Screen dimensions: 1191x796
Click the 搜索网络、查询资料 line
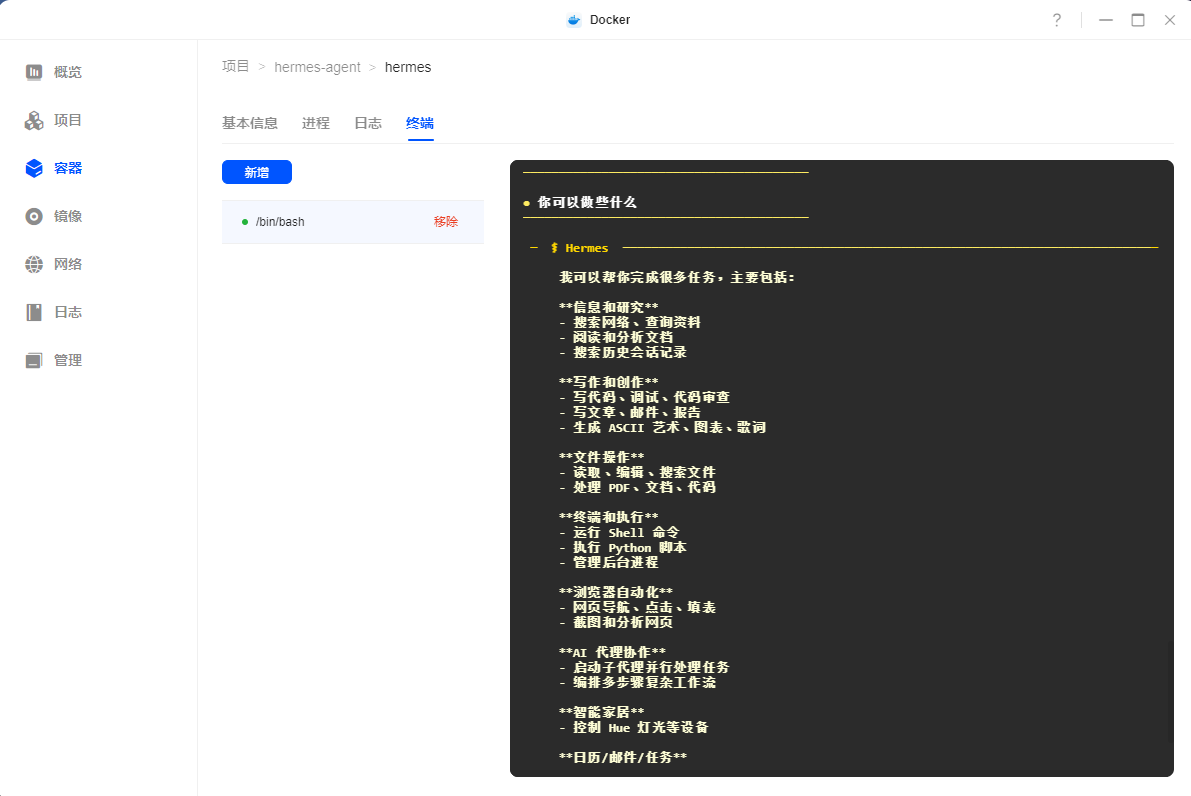[637, 322]
